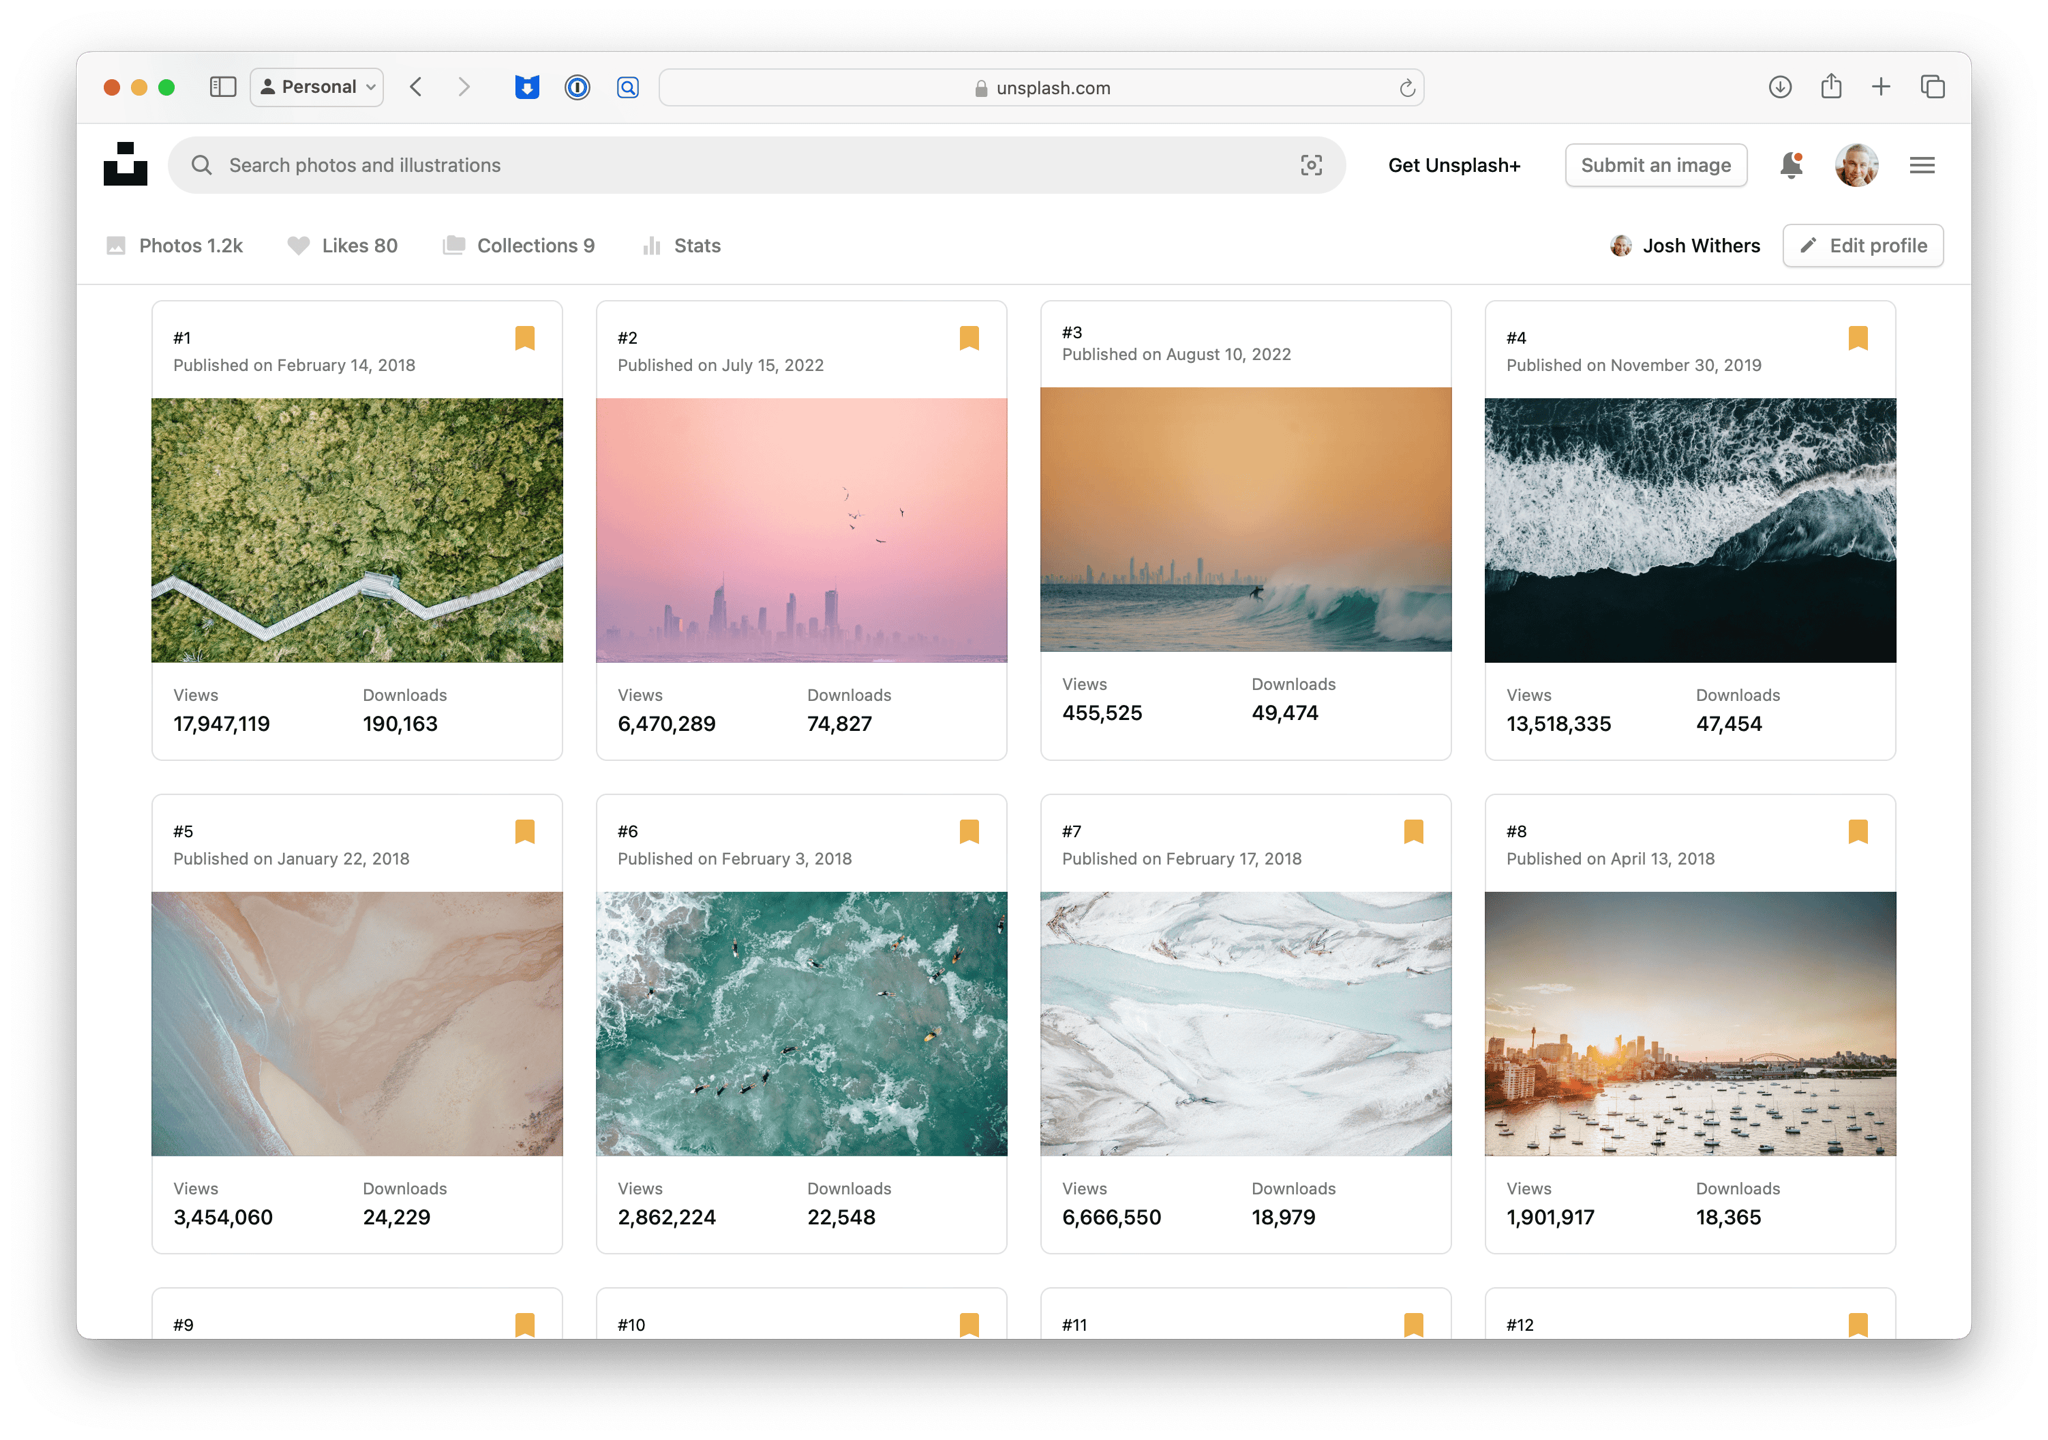Reload the page in address bar
This screenshot has height=1440, width=2048.
pyautogui.click(x=1406, y=88)
